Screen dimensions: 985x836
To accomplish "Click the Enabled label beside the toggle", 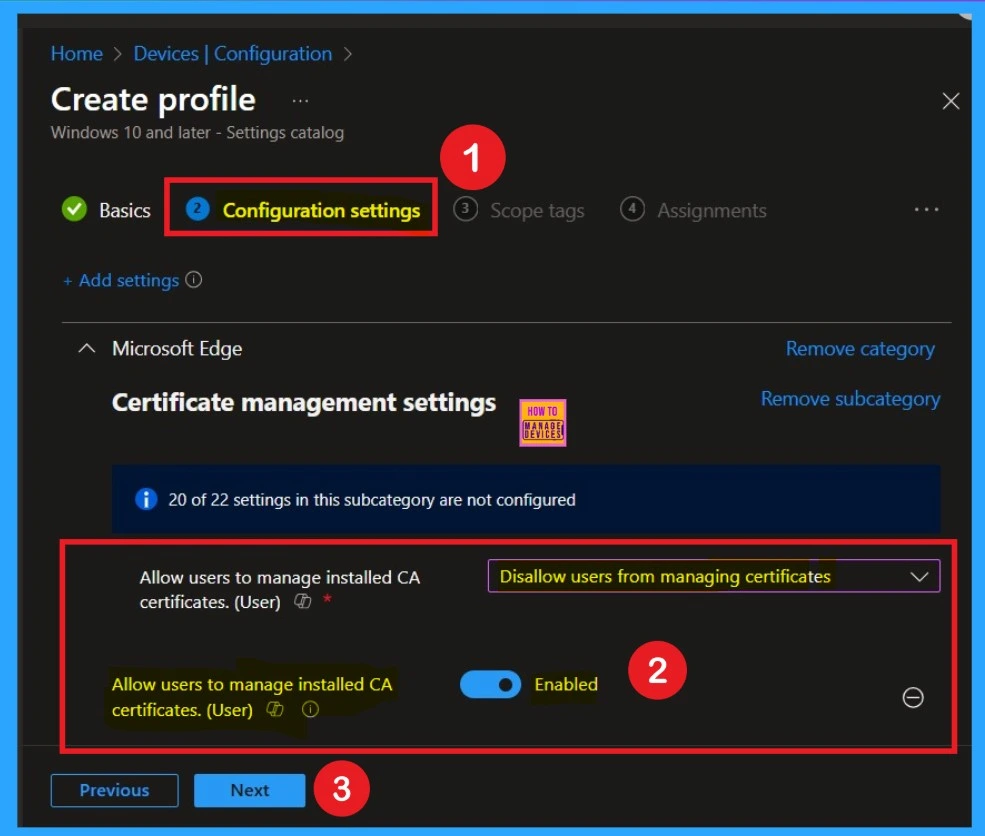I will (566, 685).
